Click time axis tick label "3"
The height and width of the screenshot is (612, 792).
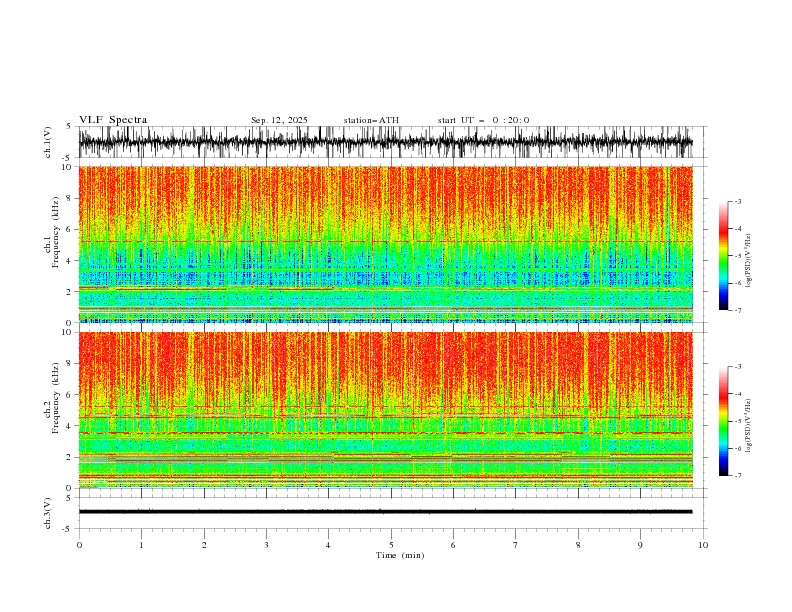(x=266, y=545)
